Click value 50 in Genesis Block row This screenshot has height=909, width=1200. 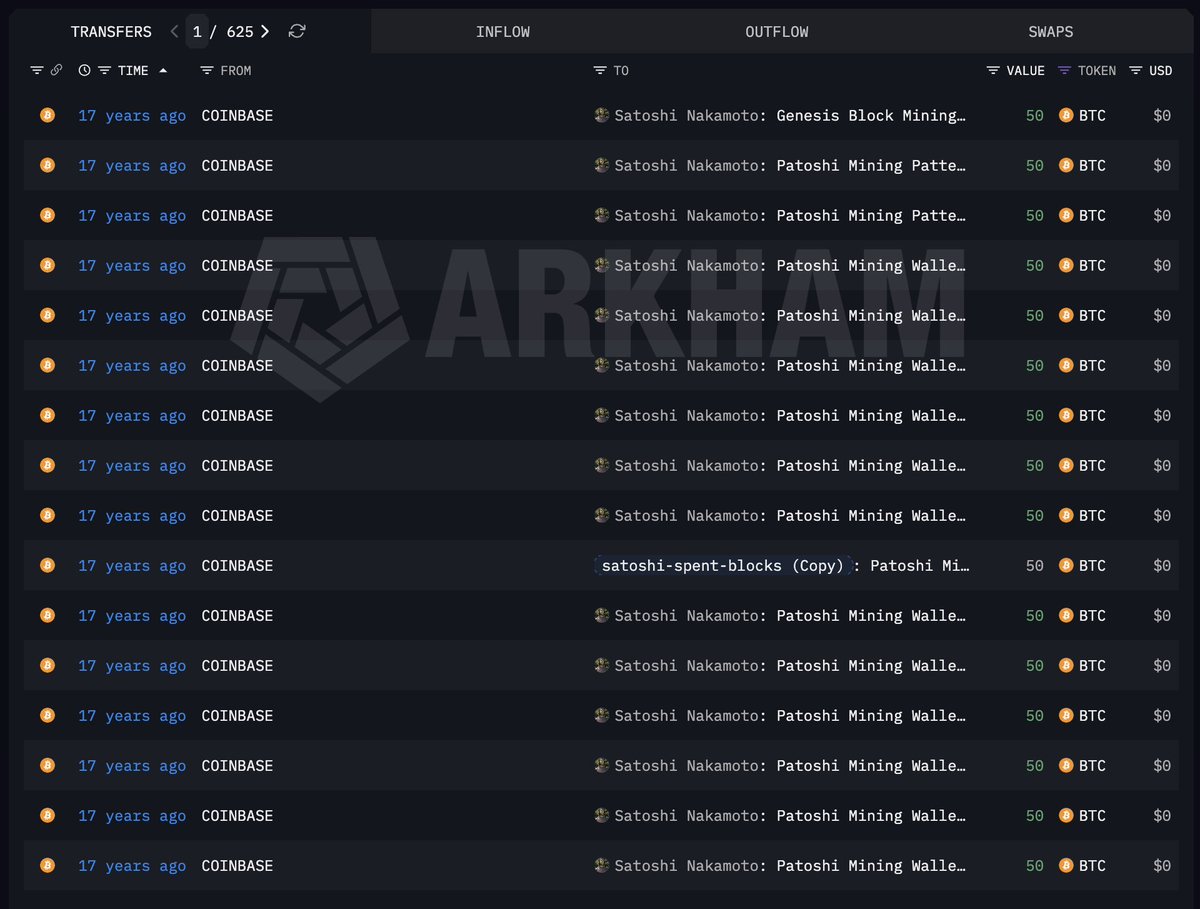click(x=1035, y=116)
